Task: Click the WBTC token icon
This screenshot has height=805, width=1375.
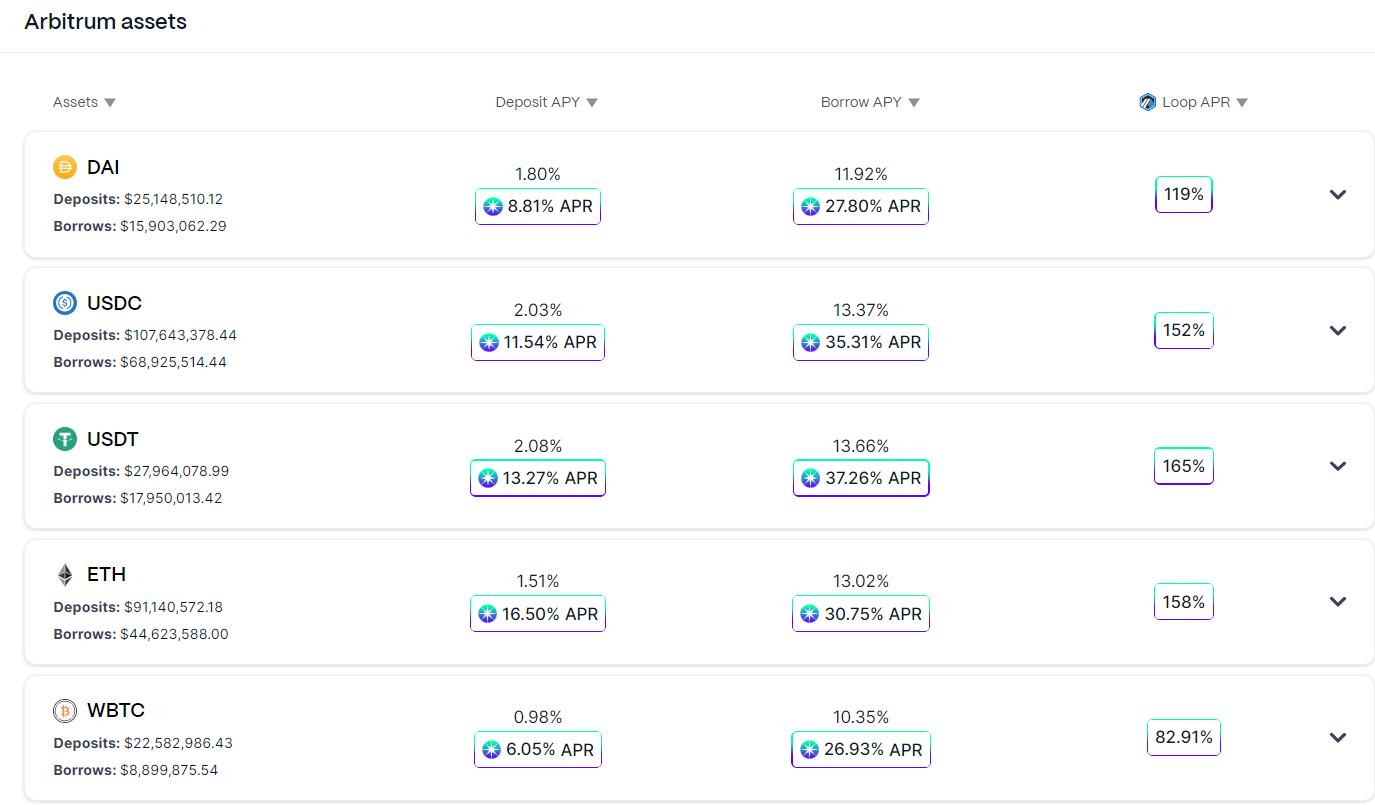Action: tap(65, 711)
